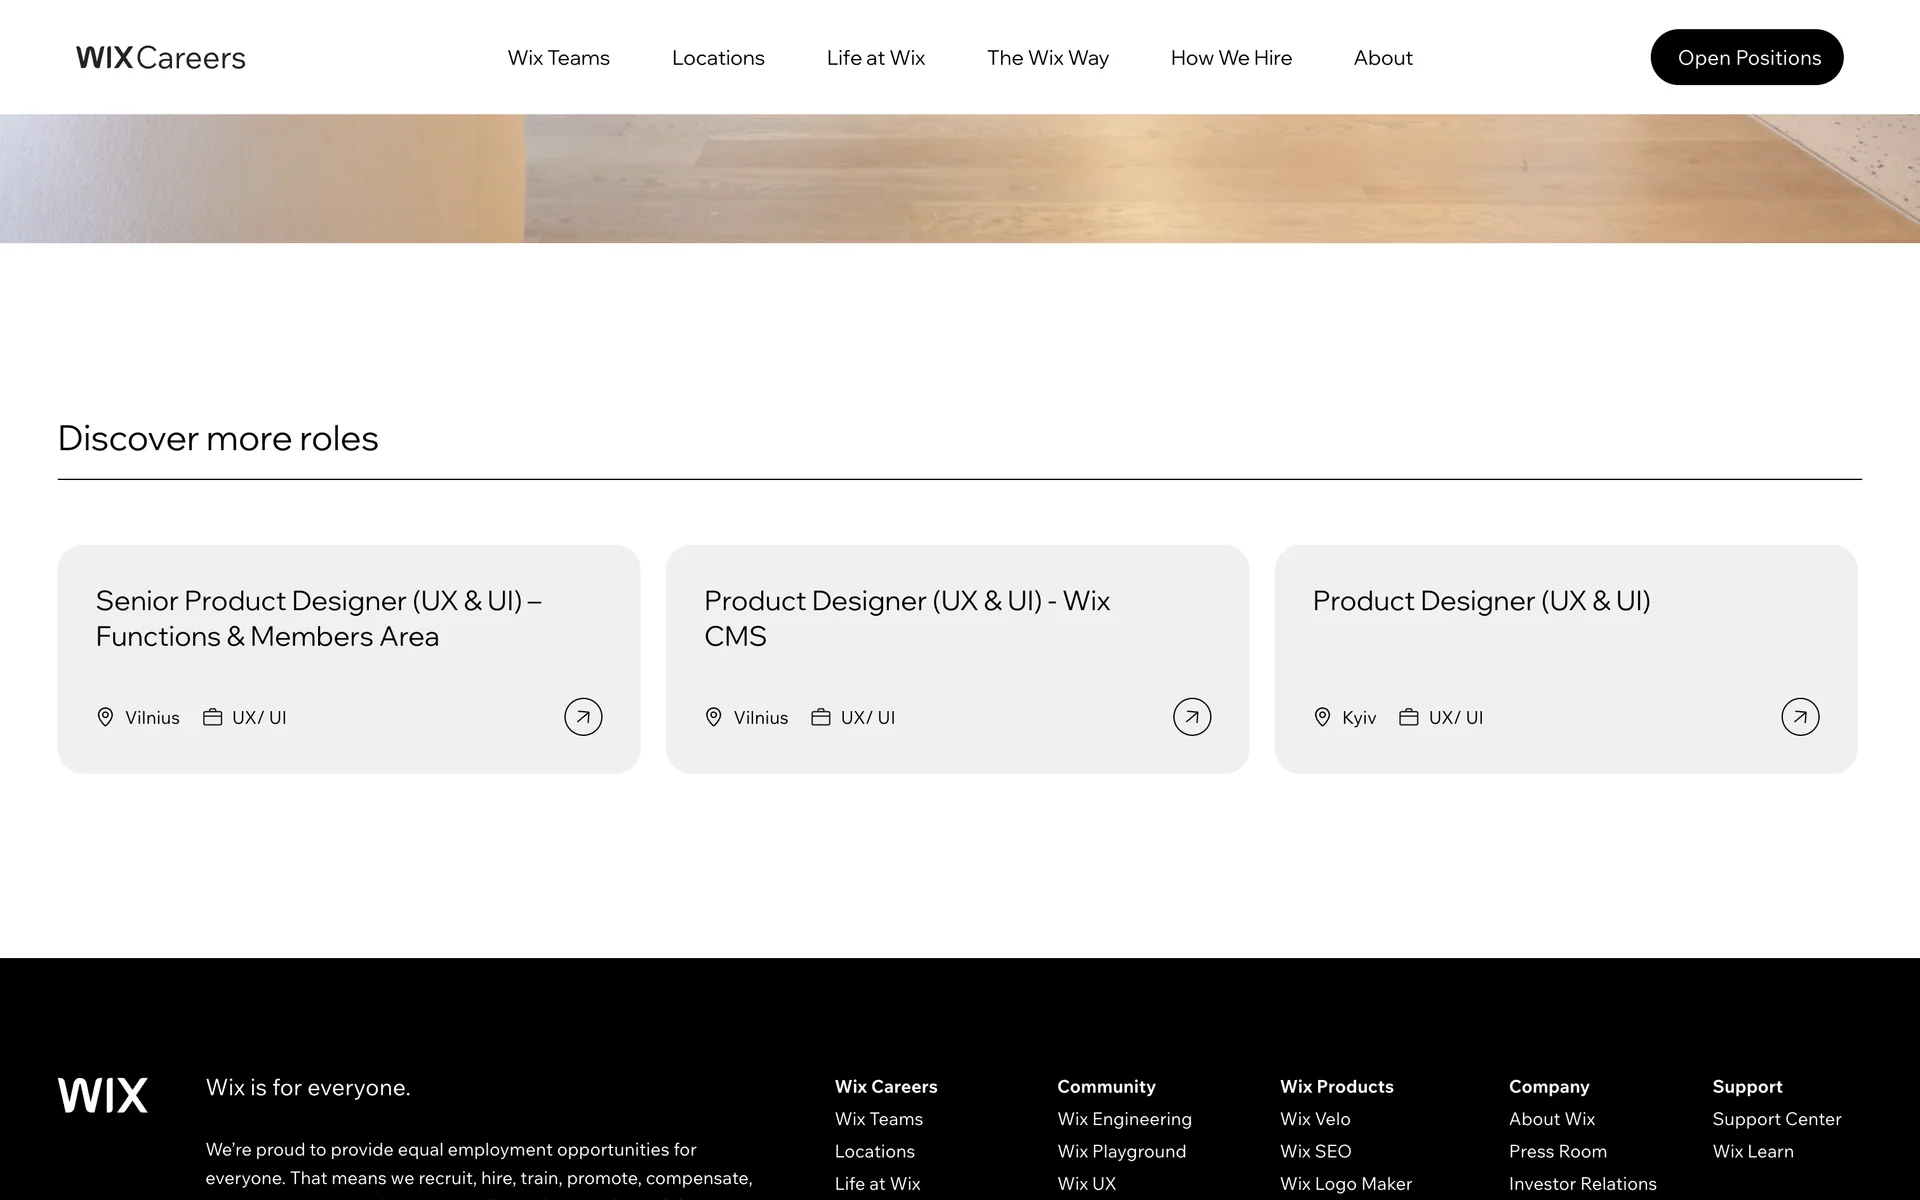The image size is (1920, 1200).
Task: Click briefcase icon on Kyiv card
Action: click(1408, 717)
